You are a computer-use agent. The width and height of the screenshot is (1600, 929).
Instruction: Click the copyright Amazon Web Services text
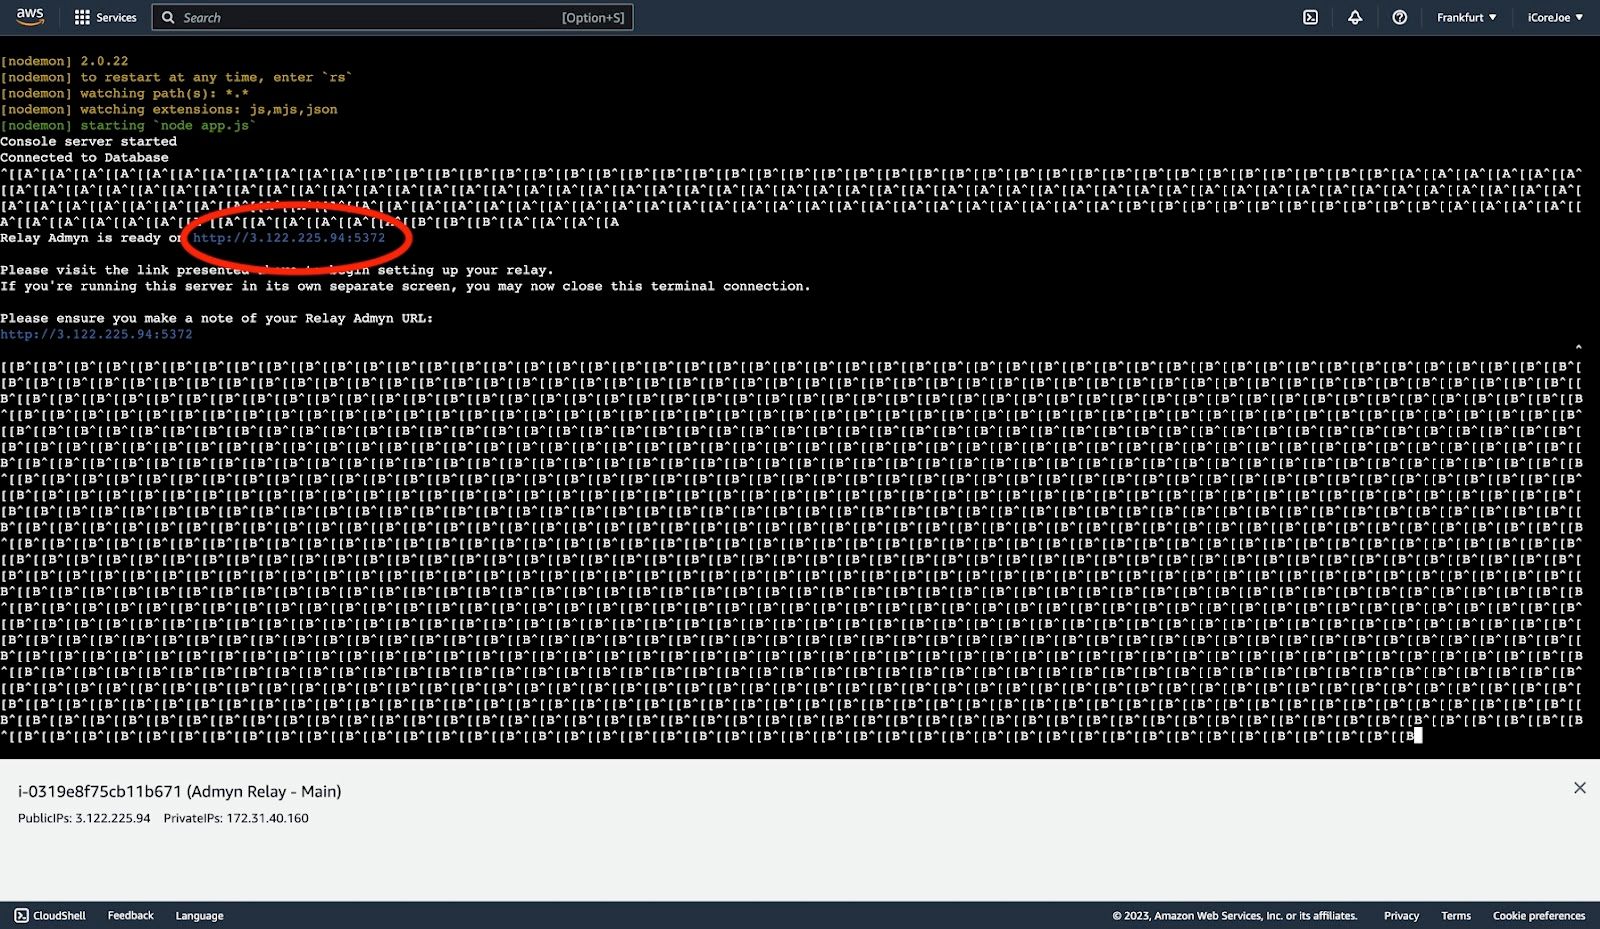click(x=1235, y=915)
